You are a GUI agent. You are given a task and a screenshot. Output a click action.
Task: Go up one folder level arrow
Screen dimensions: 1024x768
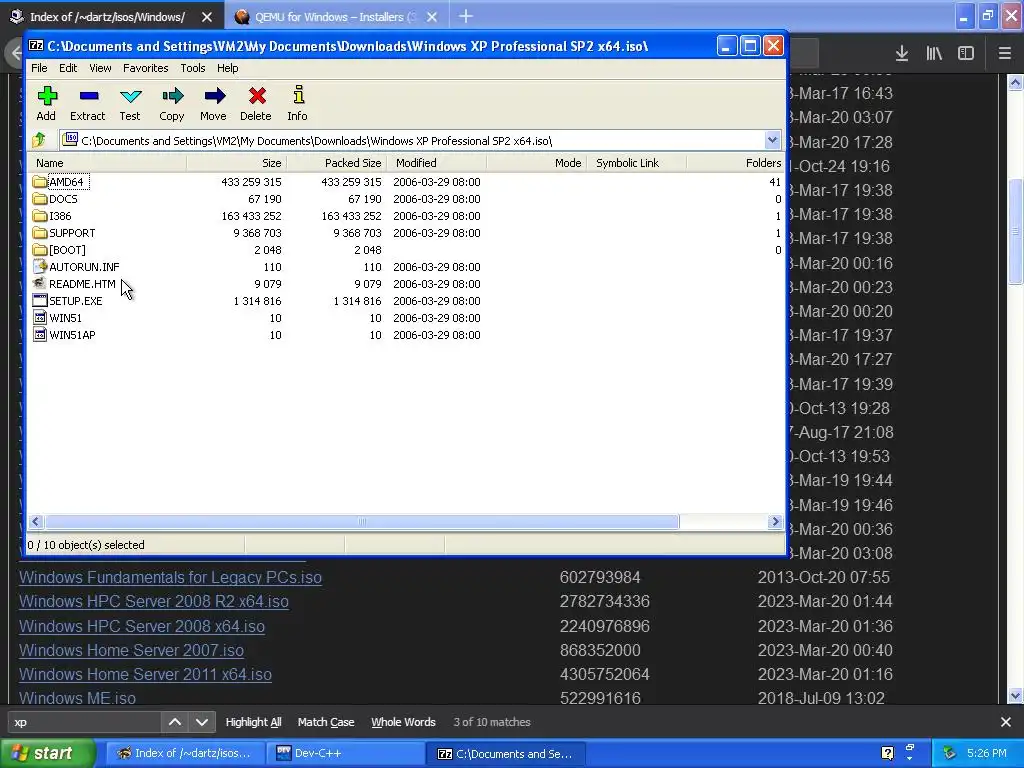(39, 140)
